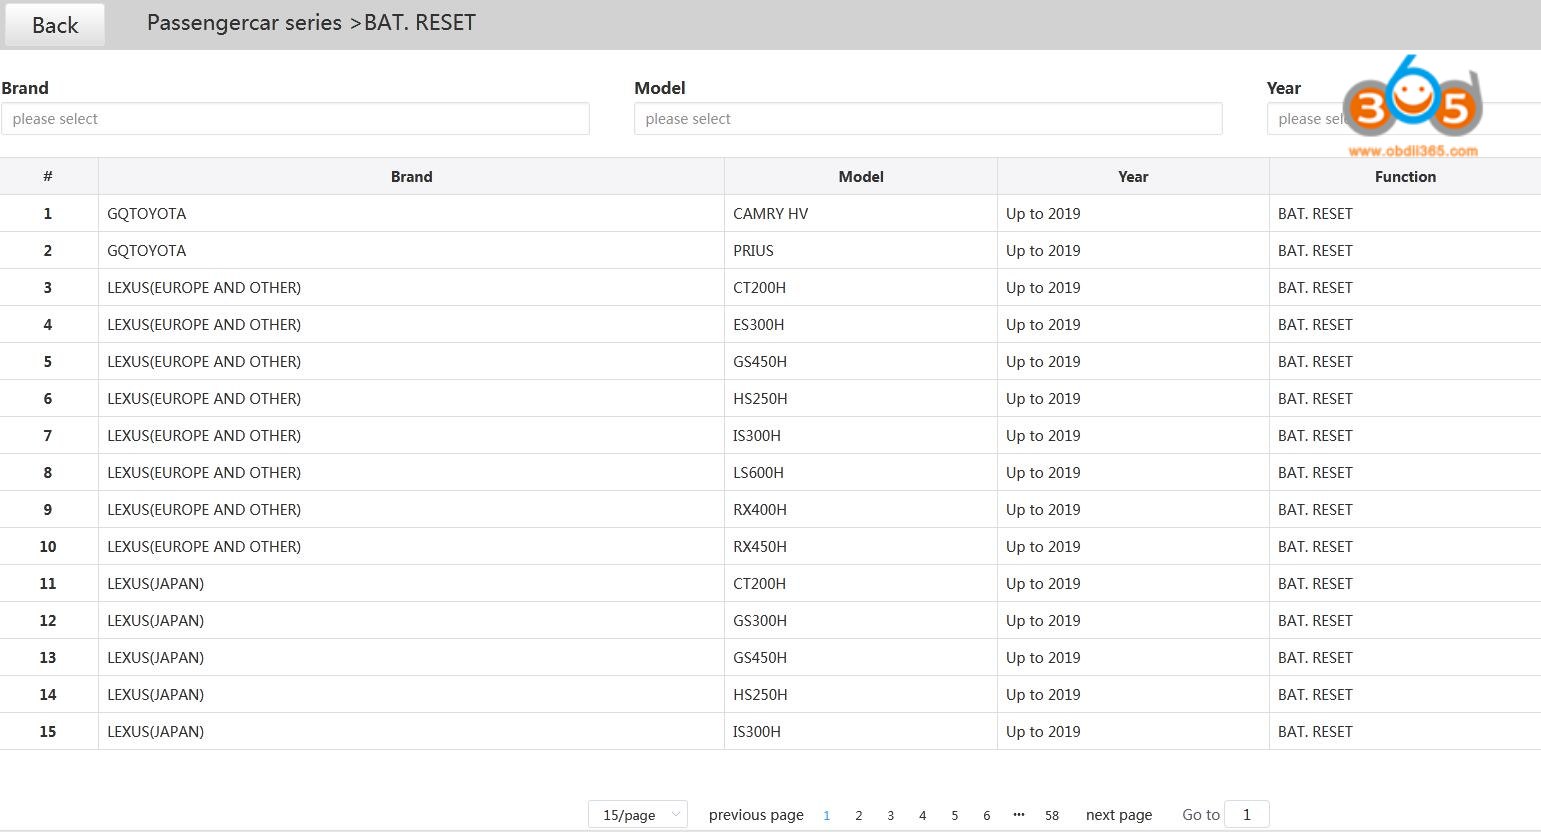
Task: Click row number 13 cell
Action: (48, 657)
